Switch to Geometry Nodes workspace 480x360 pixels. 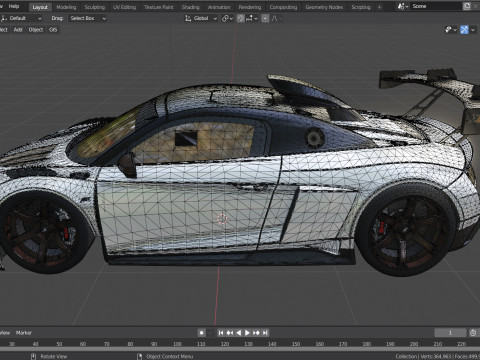pyautogui.click(x=324, y=7)
